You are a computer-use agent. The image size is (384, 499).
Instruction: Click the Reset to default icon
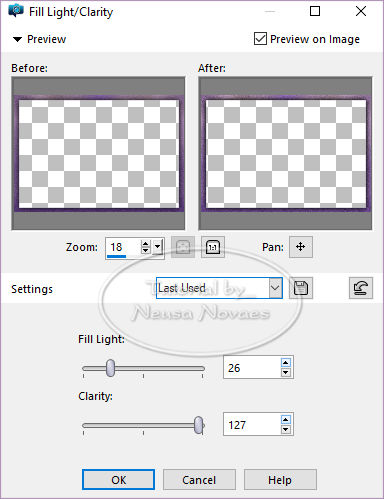click(361, 288)
